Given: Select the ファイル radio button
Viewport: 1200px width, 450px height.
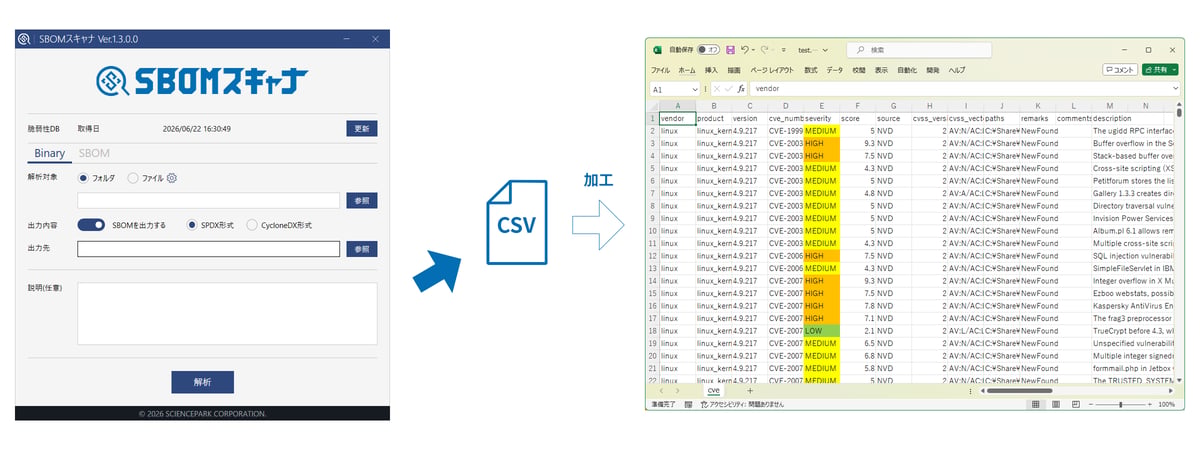Looking at the screenshot, I should (133, 178).
